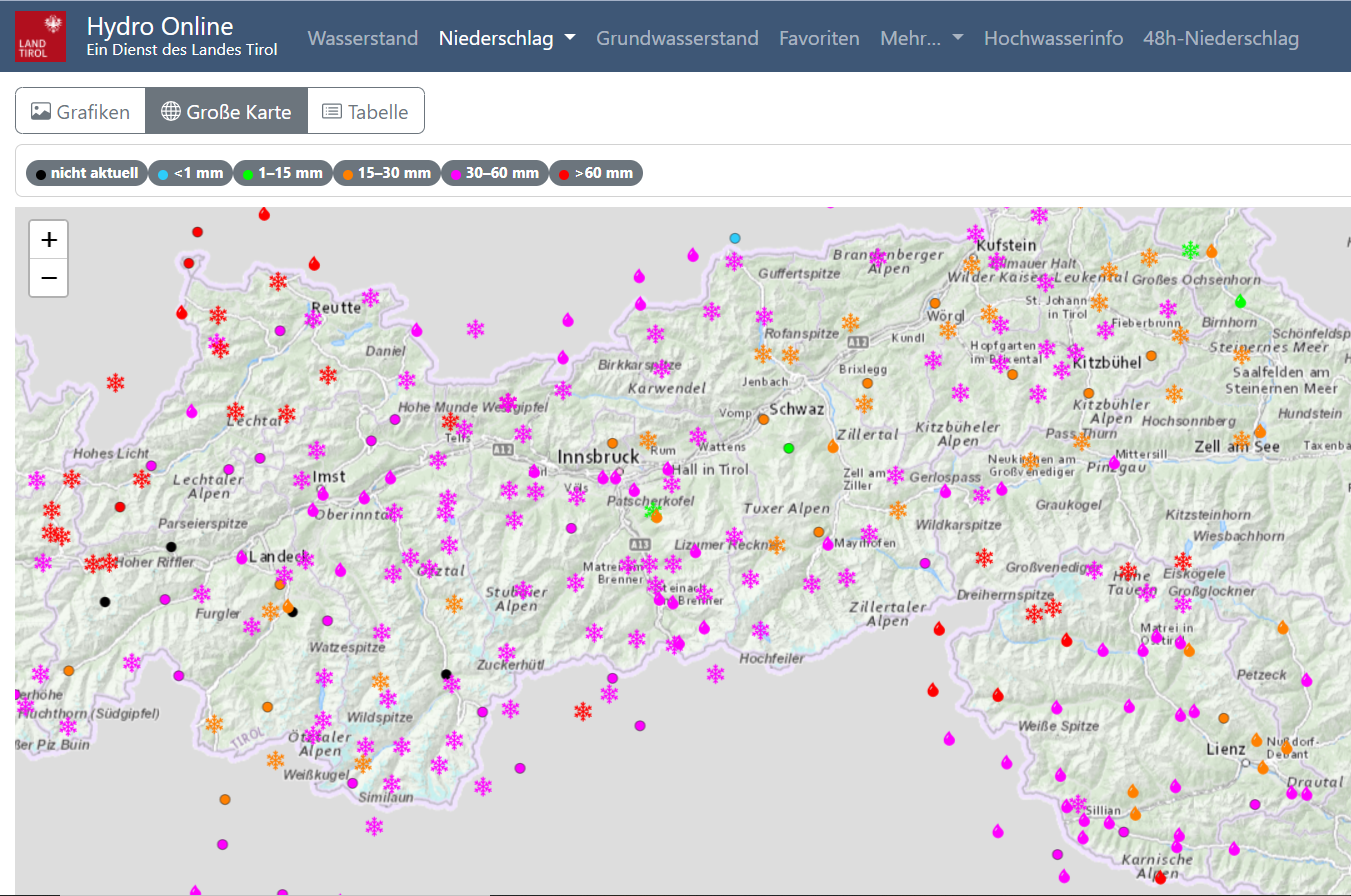Select green snowflake near Großes Ochsenhorn
This screenshot has width=1351, height=896.
pyautogui.click(x=1190, y=249)
